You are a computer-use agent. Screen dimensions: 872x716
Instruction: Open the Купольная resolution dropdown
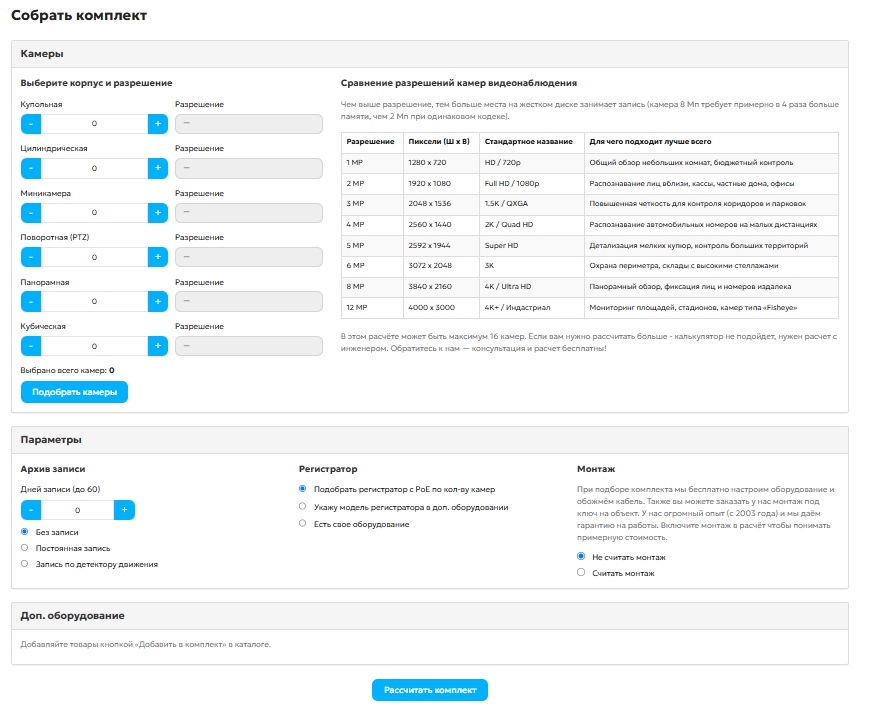tap(249, 124)
